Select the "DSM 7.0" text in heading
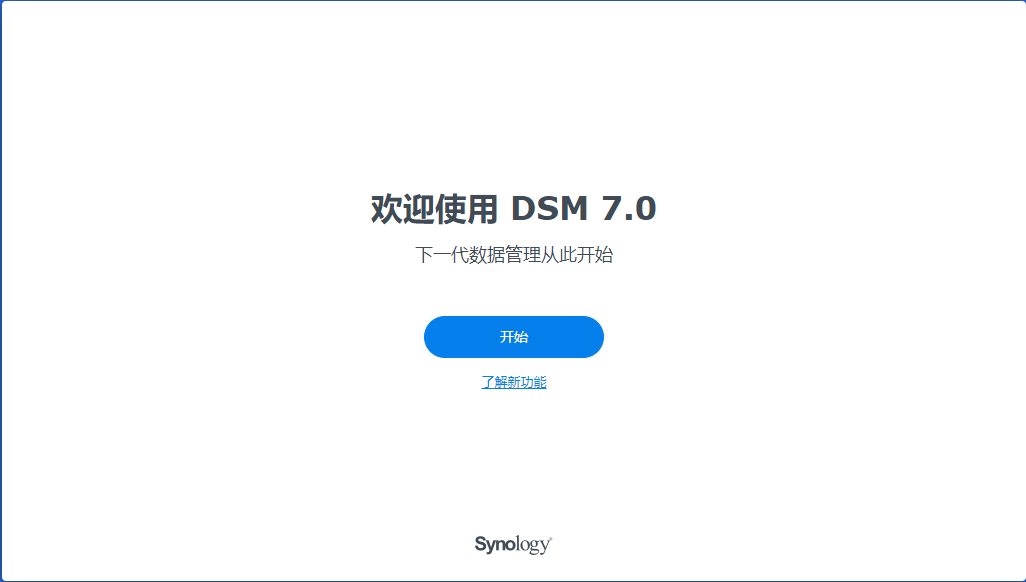This screenshot has width=1026, height=582. tap(584, 209)
